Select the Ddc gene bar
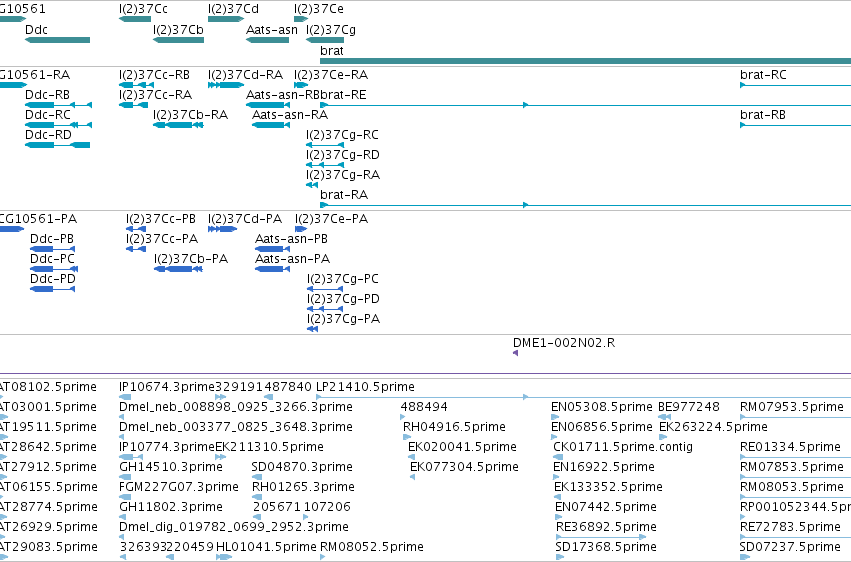 point(58,40)
